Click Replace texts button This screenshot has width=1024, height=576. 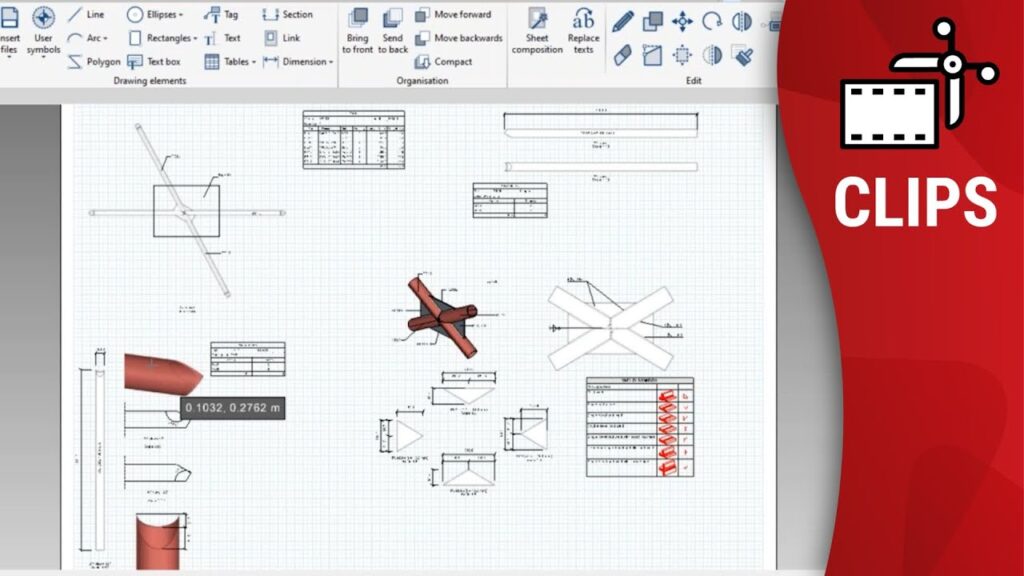[583, 30]
